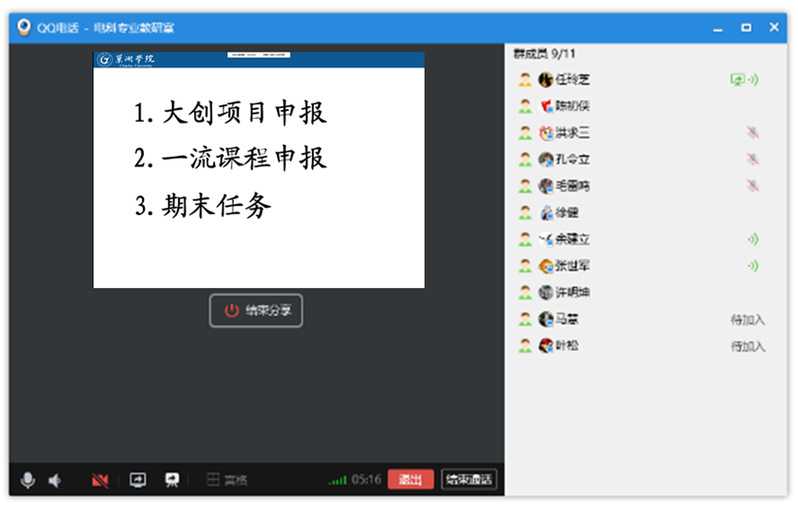Click the red 退出 button
Image resolution: width=798 pixels, height=505 pixels.
[x=410, y=480]
